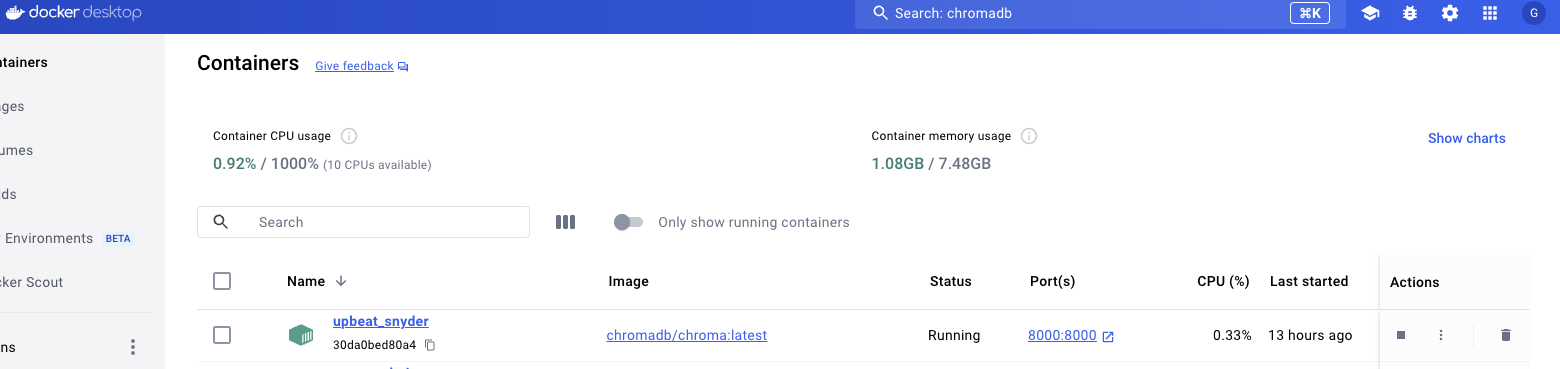Open the sidebar three-dot options menu
This screenshot has width=1560, height=369.
pos(133,347)
